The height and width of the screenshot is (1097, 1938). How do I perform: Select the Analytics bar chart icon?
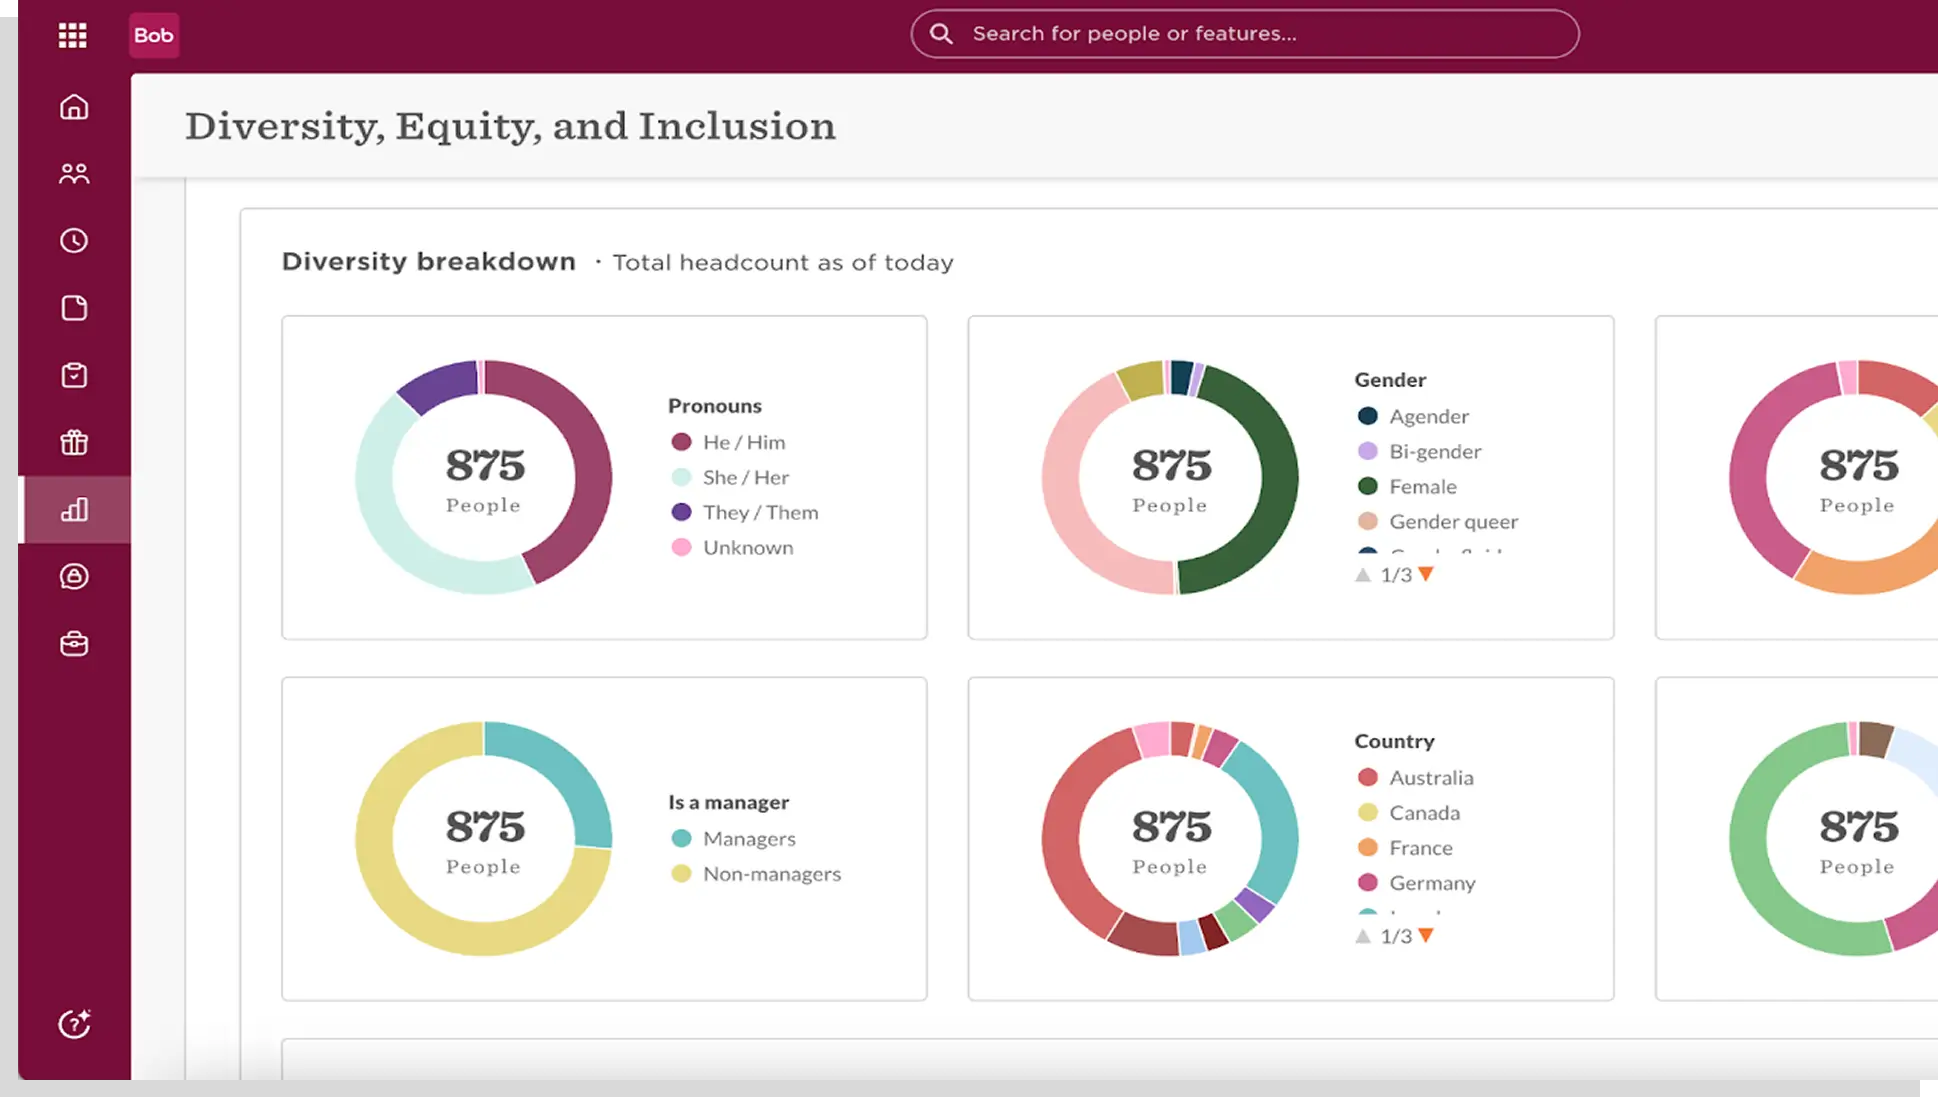tap(74, 510)
